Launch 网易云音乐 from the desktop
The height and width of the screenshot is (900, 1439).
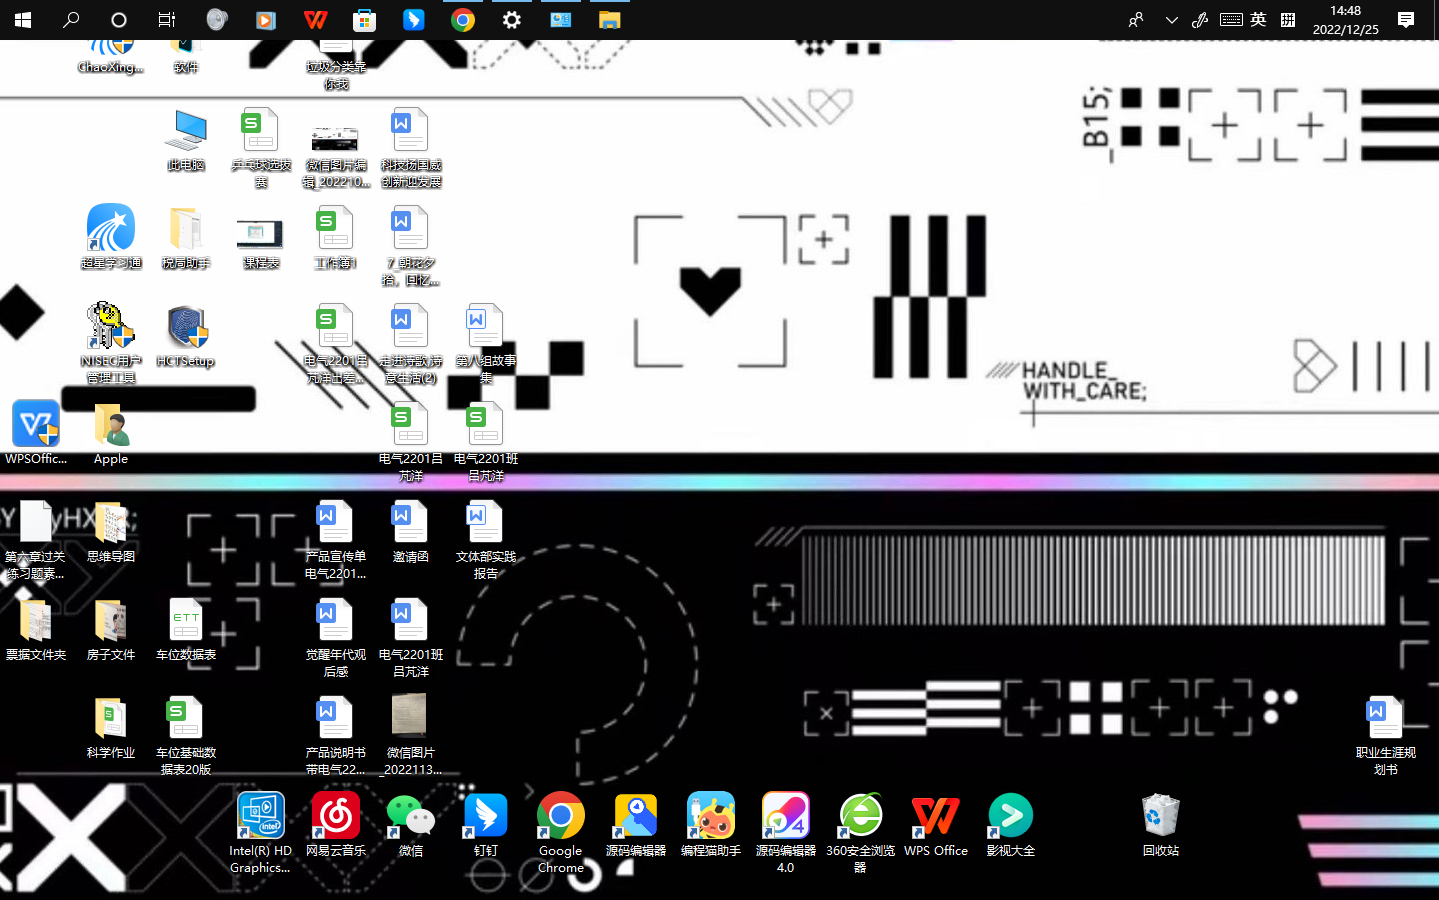(x=336, y=826)
